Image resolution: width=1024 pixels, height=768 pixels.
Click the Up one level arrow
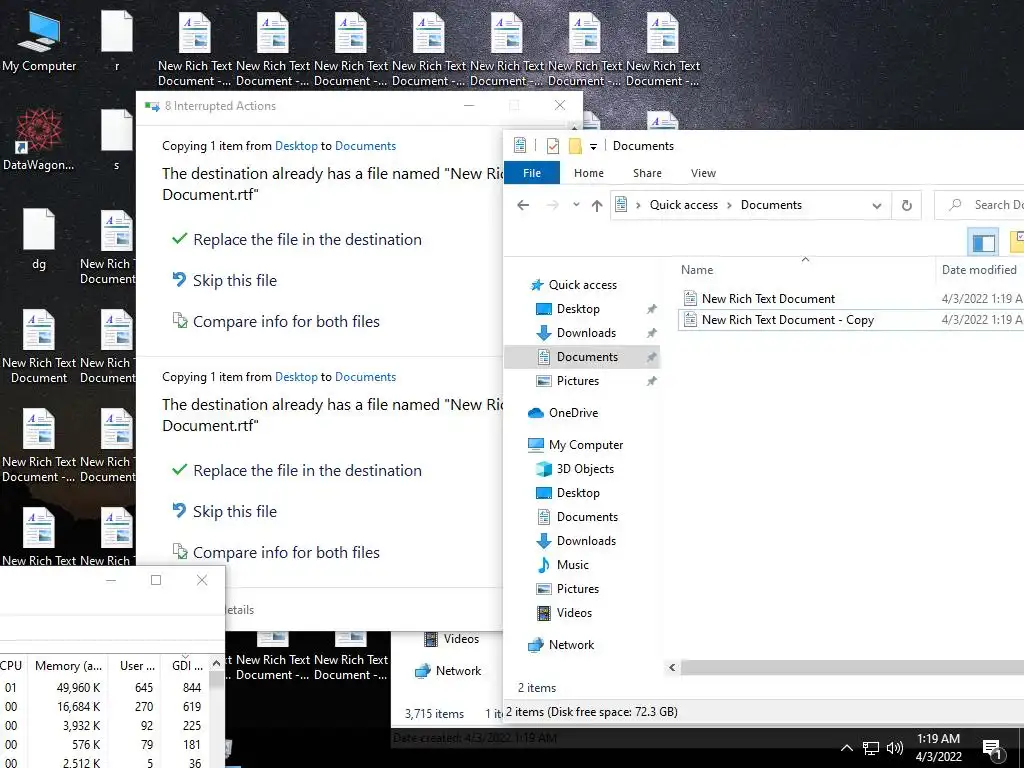pyautogui.click(x=597, y=205)
